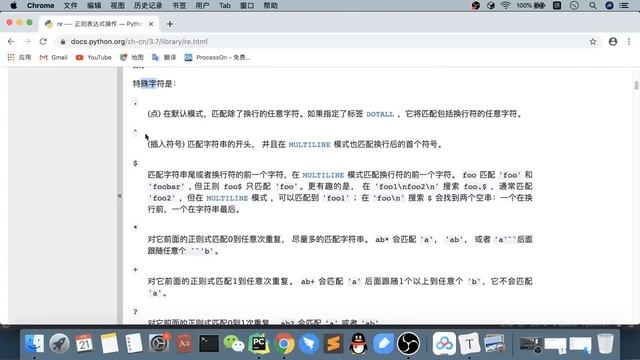
Task: Follow MULTILINE link in caret description
Action: point(309,144)
